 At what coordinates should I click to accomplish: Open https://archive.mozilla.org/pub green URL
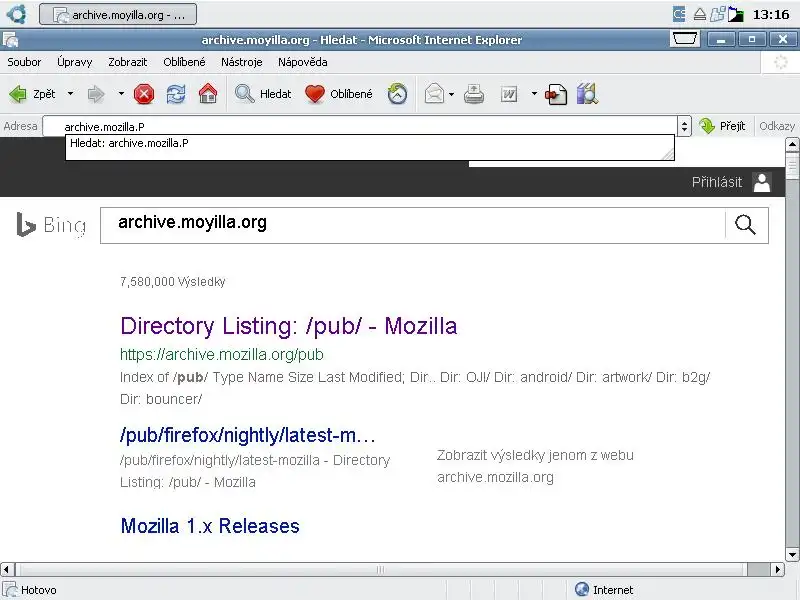click(222, 355)
